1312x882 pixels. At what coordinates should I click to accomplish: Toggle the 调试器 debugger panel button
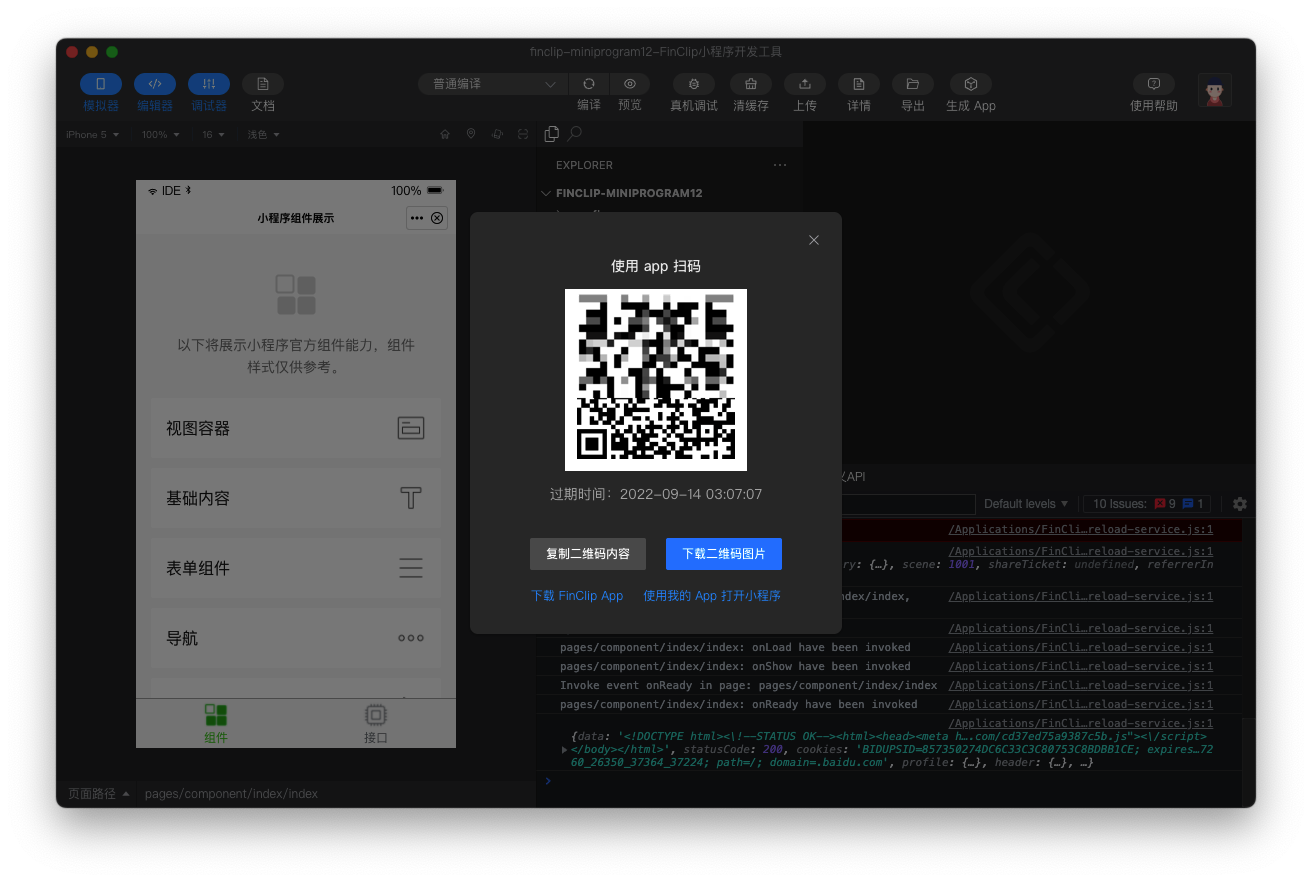pyautogui.click(x=209, y=85)
